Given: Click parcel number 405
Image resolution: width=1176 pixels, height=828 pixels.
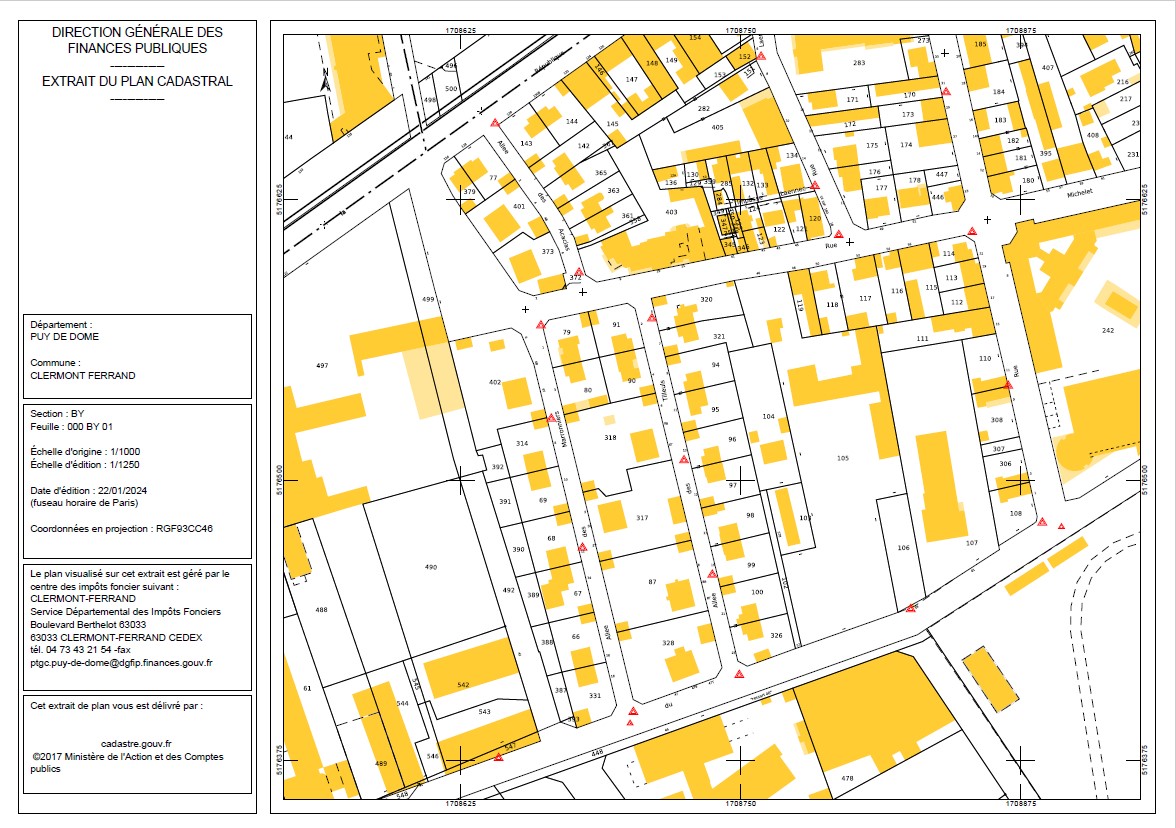Looking at the screenshot, I should [718, 128].
